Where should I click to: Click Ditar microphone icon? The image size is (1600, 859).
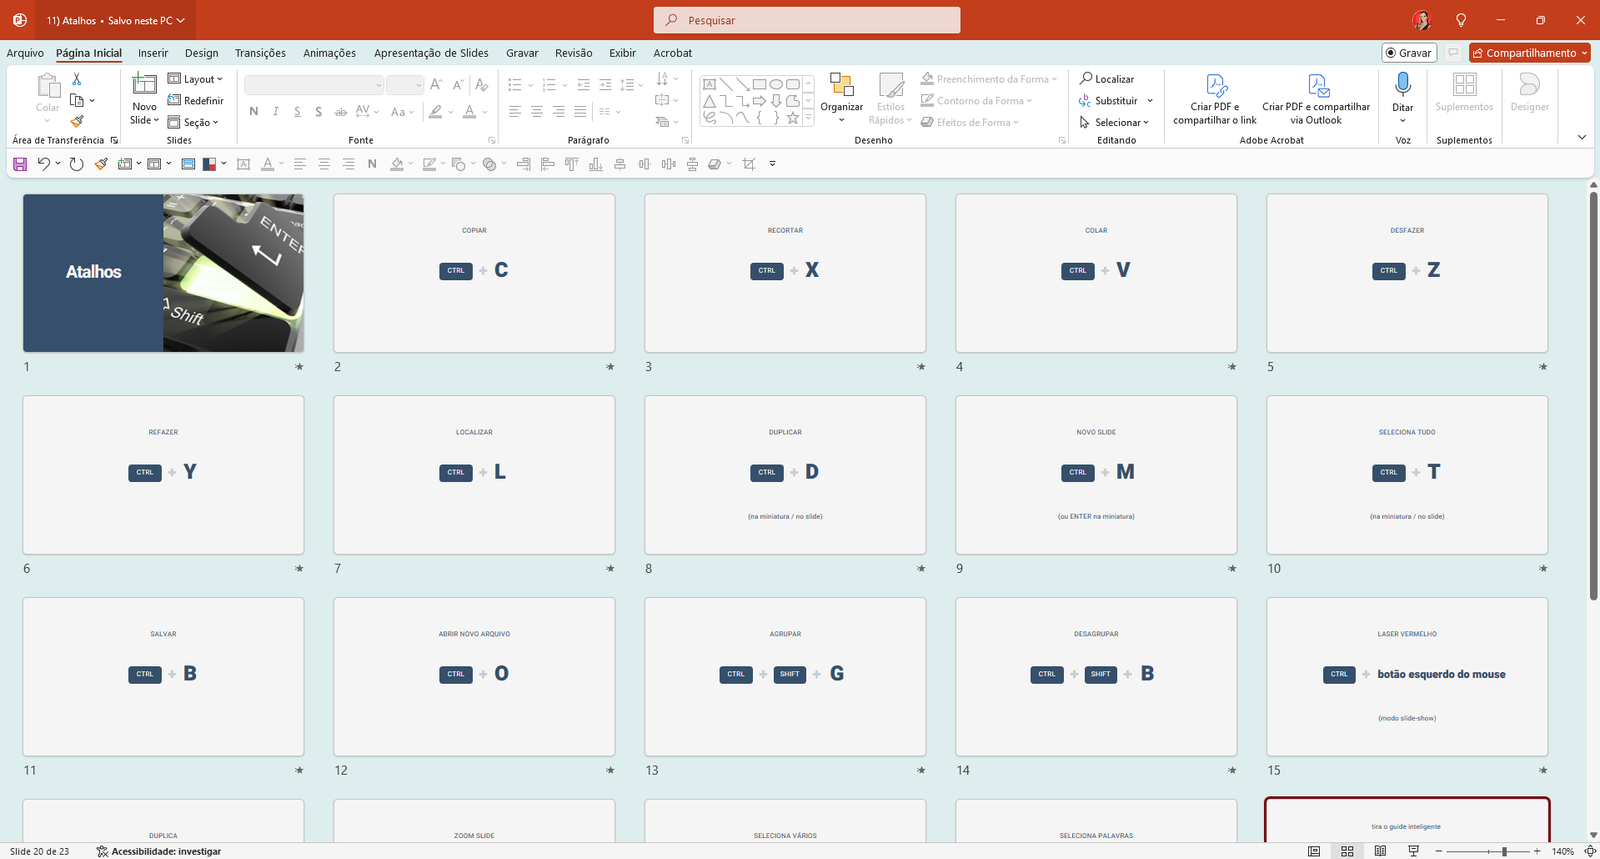click(1403, 85)
